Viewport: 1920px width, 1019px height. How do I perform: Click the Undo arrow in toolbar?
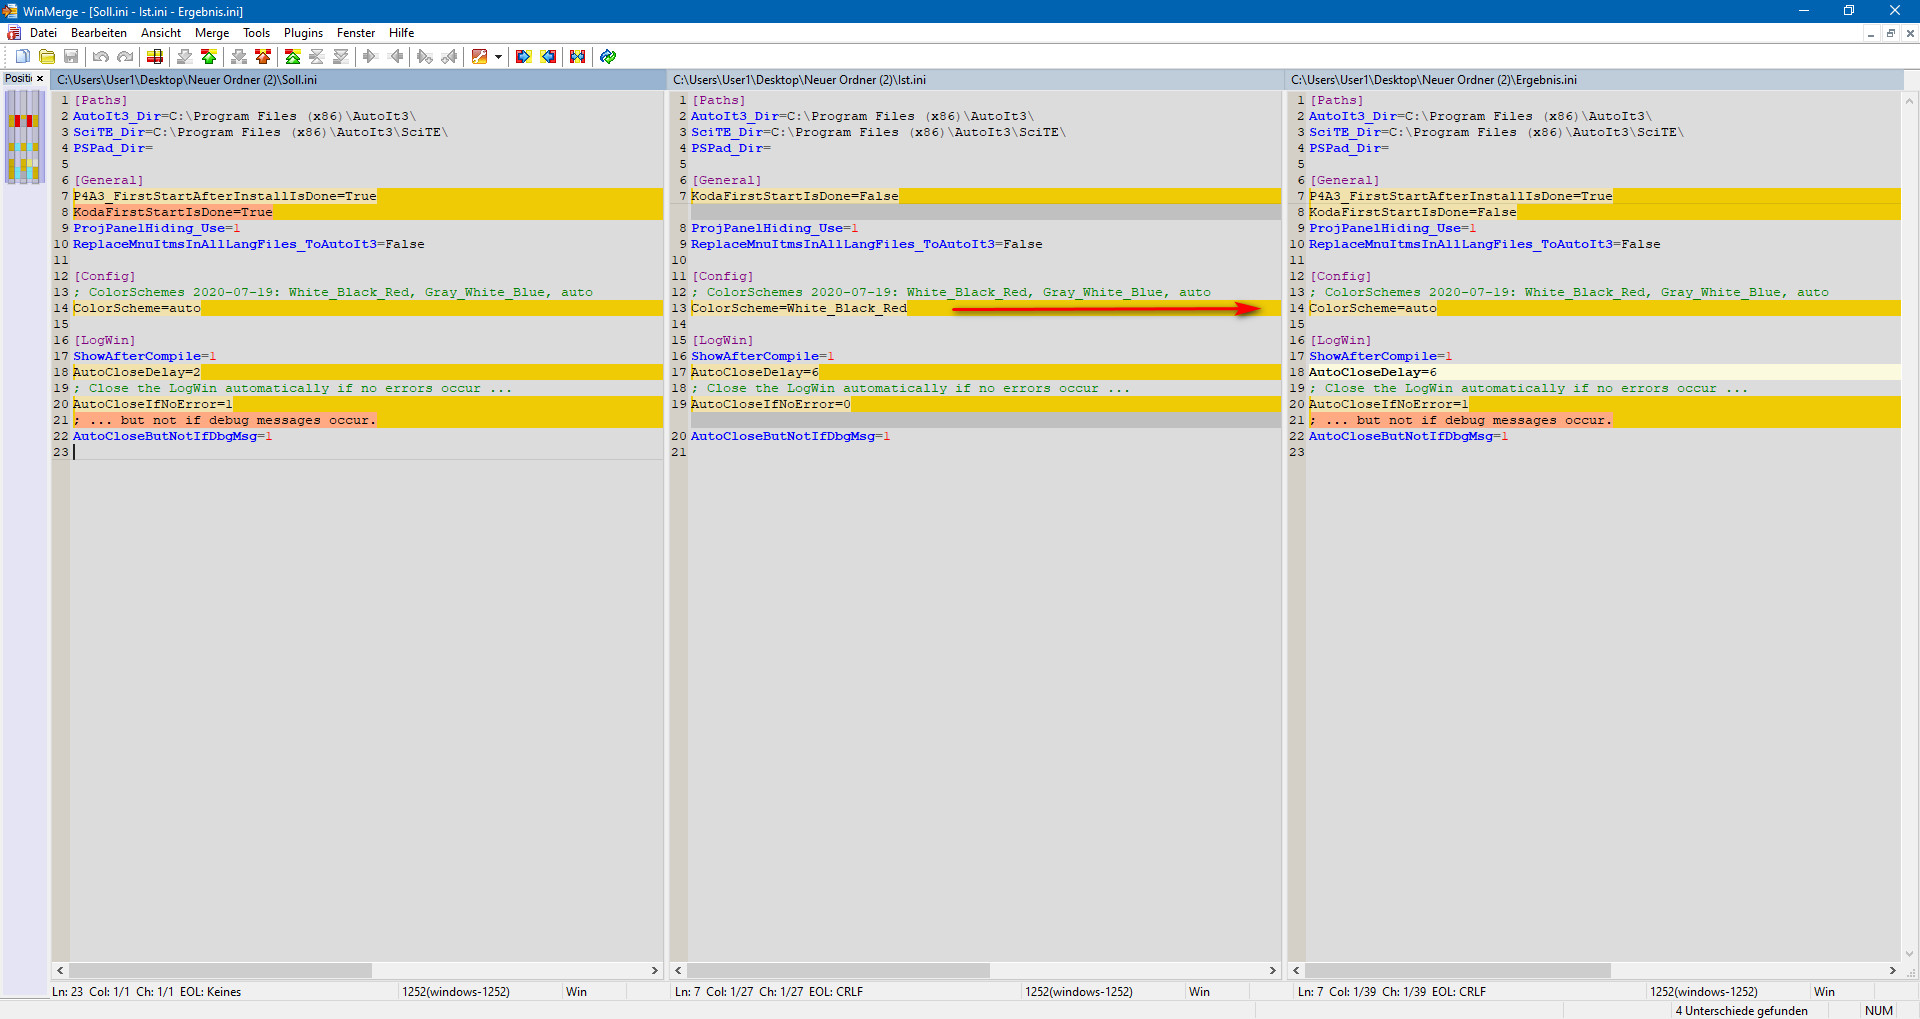pyautogui.click(x=100, y=57)
